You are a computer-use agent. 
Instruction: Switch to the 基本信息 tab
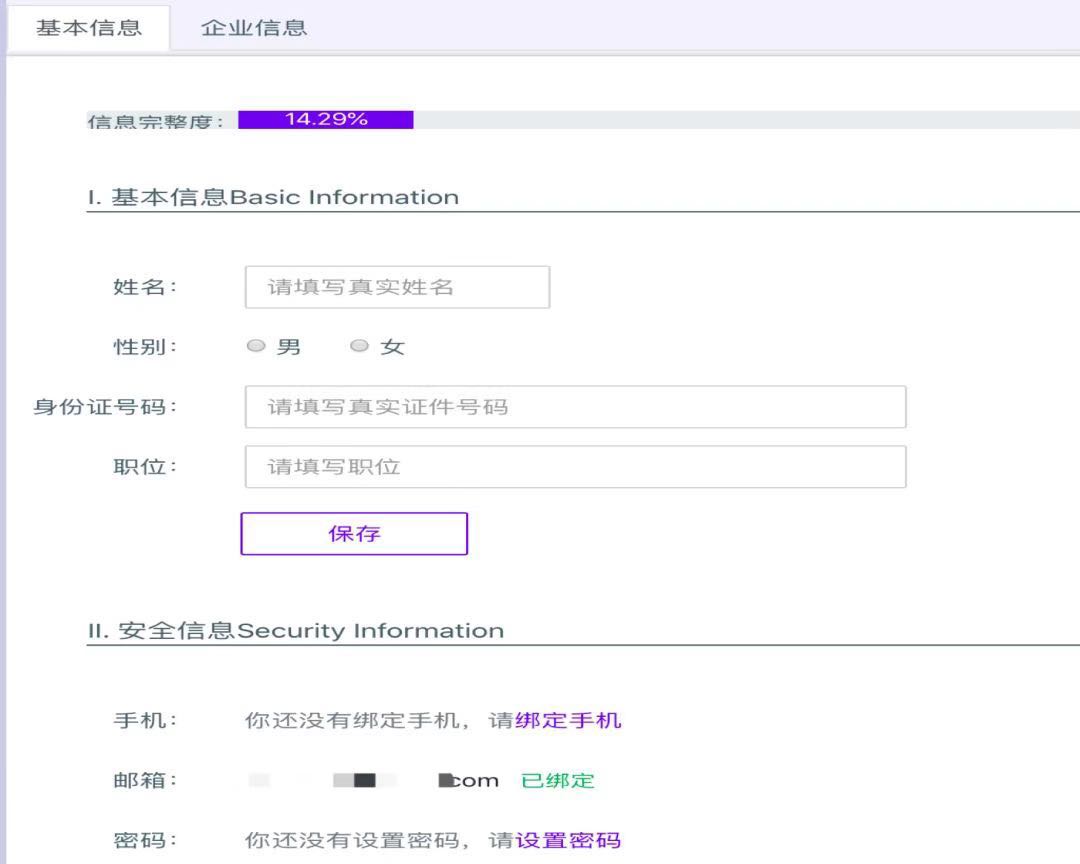tap(89, 28)
